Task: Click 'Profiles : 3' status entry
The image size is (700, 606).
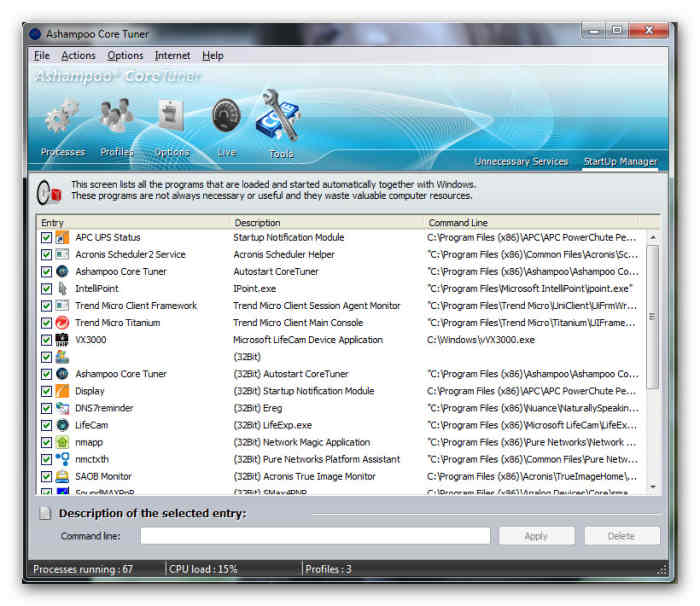Action: (x=328, y=569)
